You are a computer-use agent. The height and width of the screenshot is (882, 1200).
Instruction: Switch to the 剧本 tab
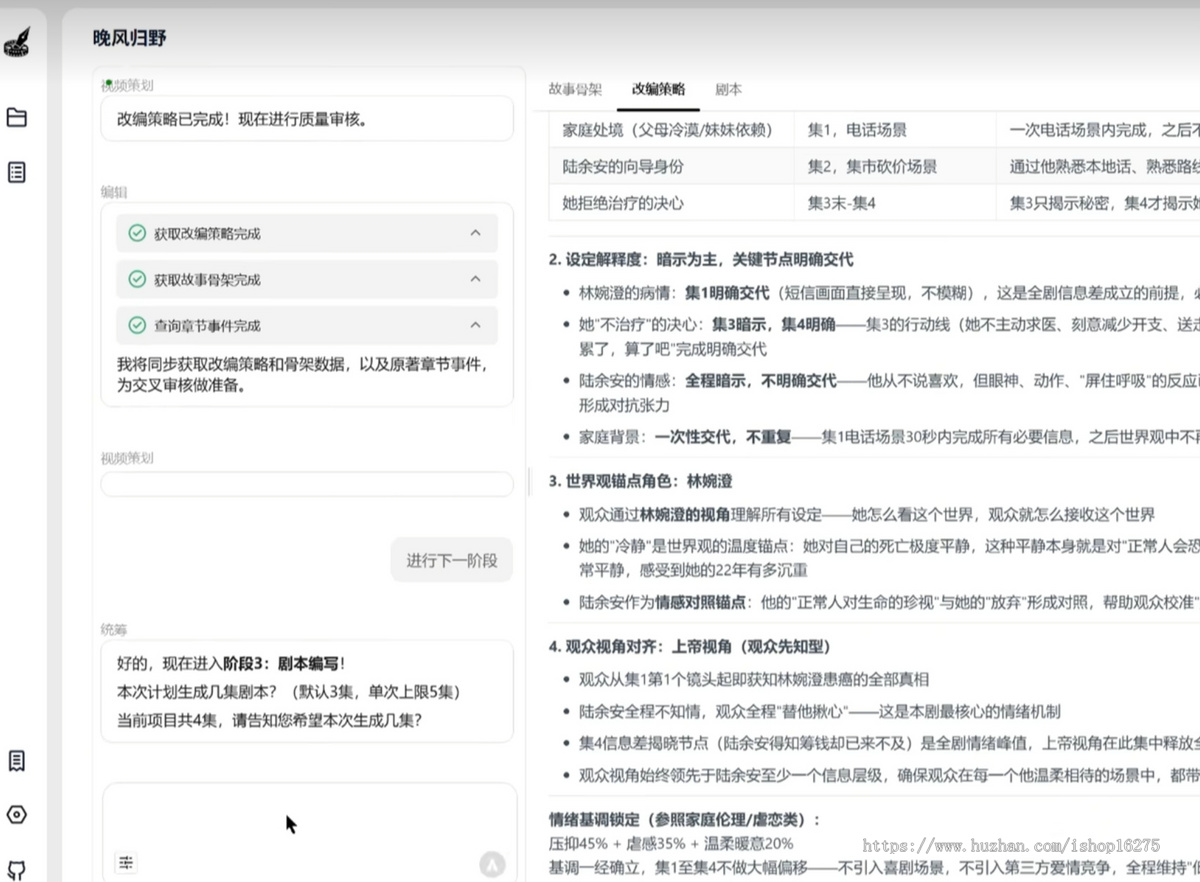coord(728,89)
